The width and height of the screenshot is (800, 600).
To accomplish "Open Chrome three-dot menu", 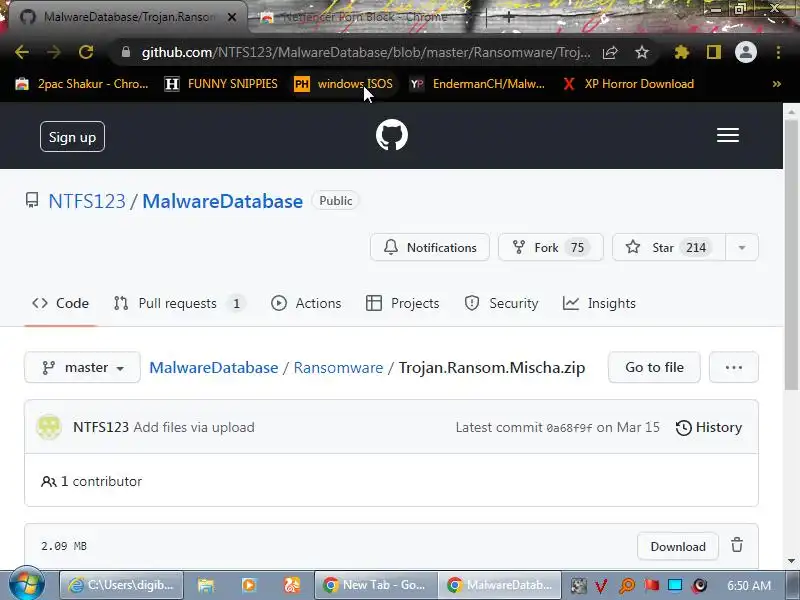I will pos(778,52).
